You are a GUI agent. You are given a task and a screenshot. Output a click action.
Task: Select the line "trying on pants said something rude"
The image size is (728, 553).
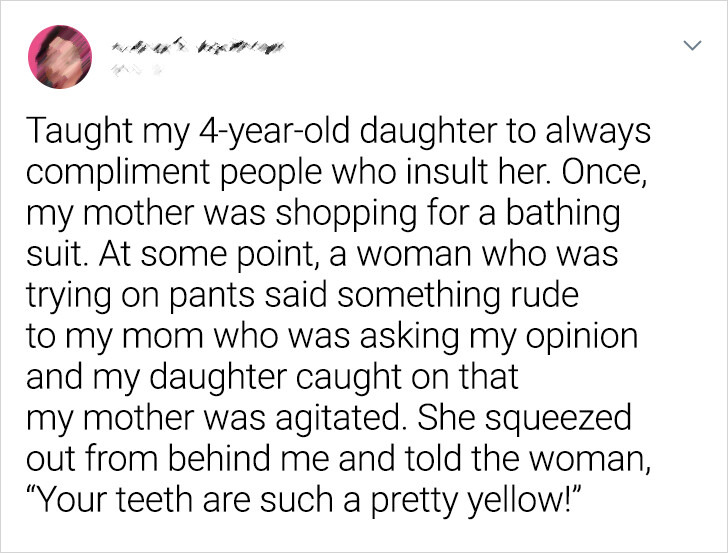coord(302,295)
